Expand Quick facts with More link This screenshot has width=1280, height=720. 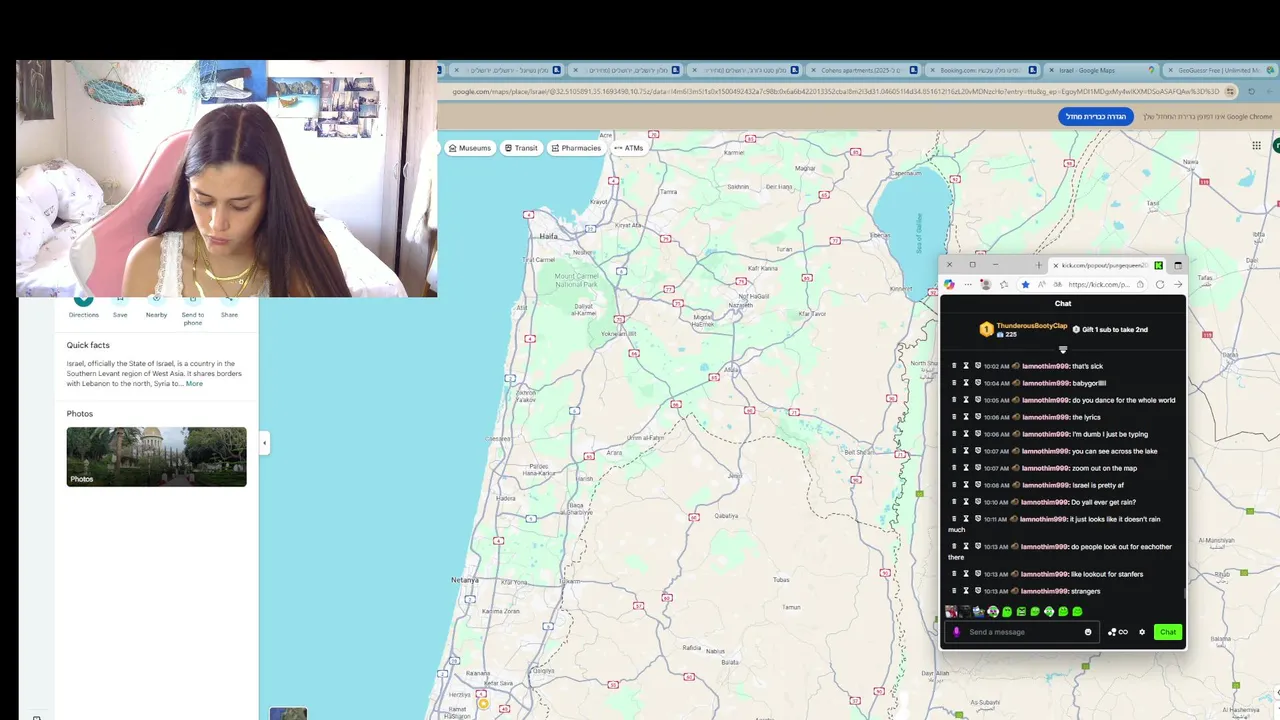[x=194, y=383]
